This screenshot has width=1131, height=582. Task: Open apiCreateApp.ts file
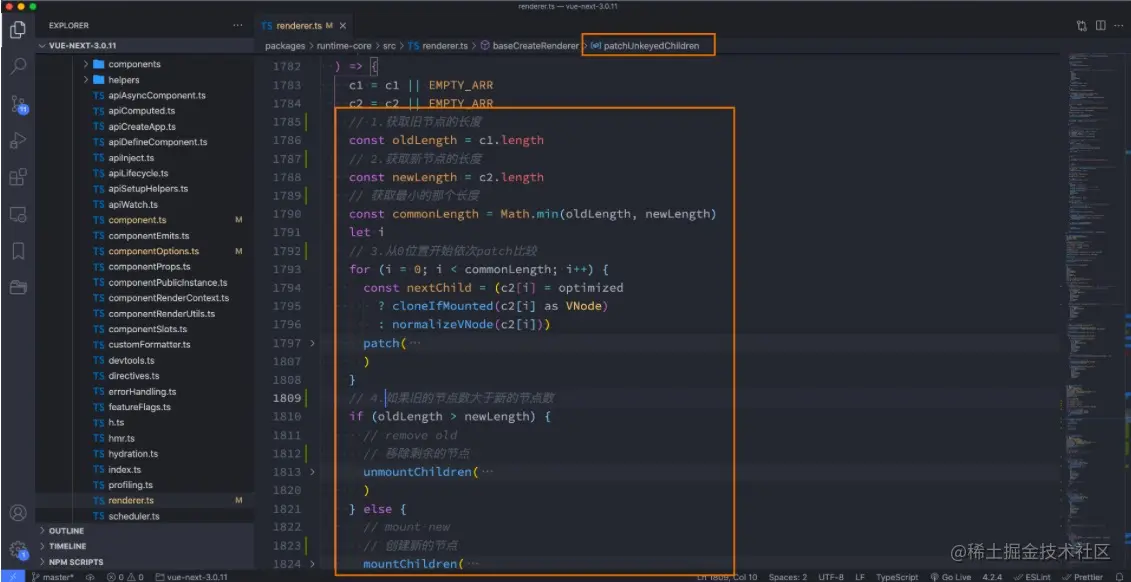pyautogui.click(x=142, y=126)
